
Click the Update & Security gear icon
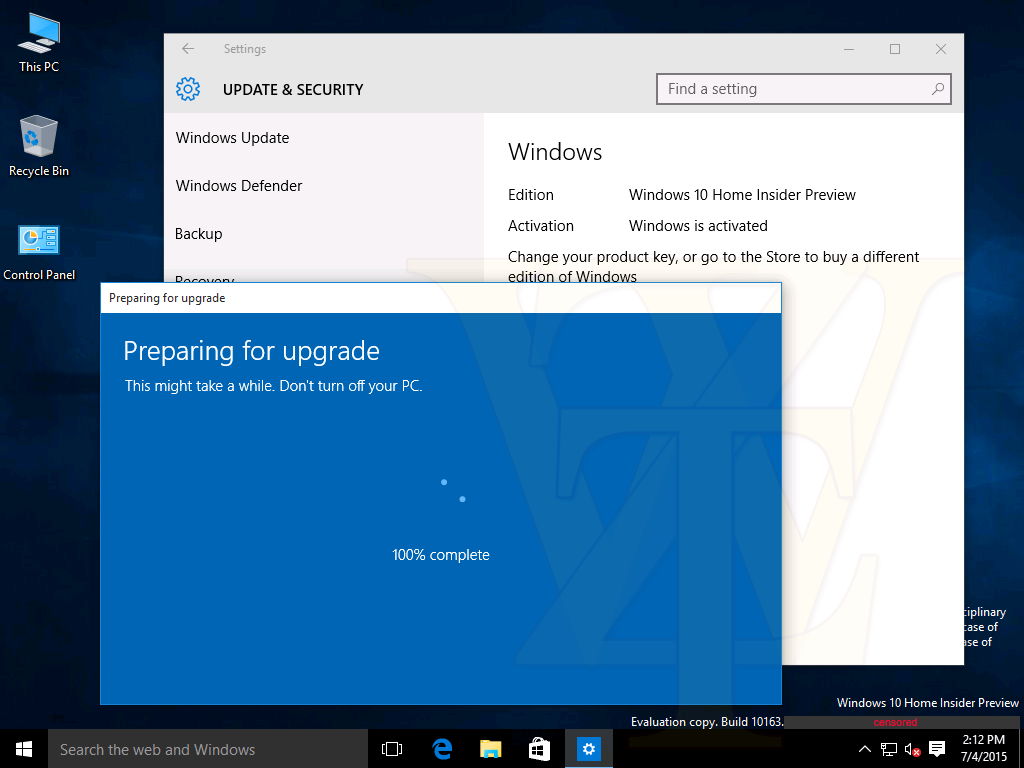click(x=188, y=89)
